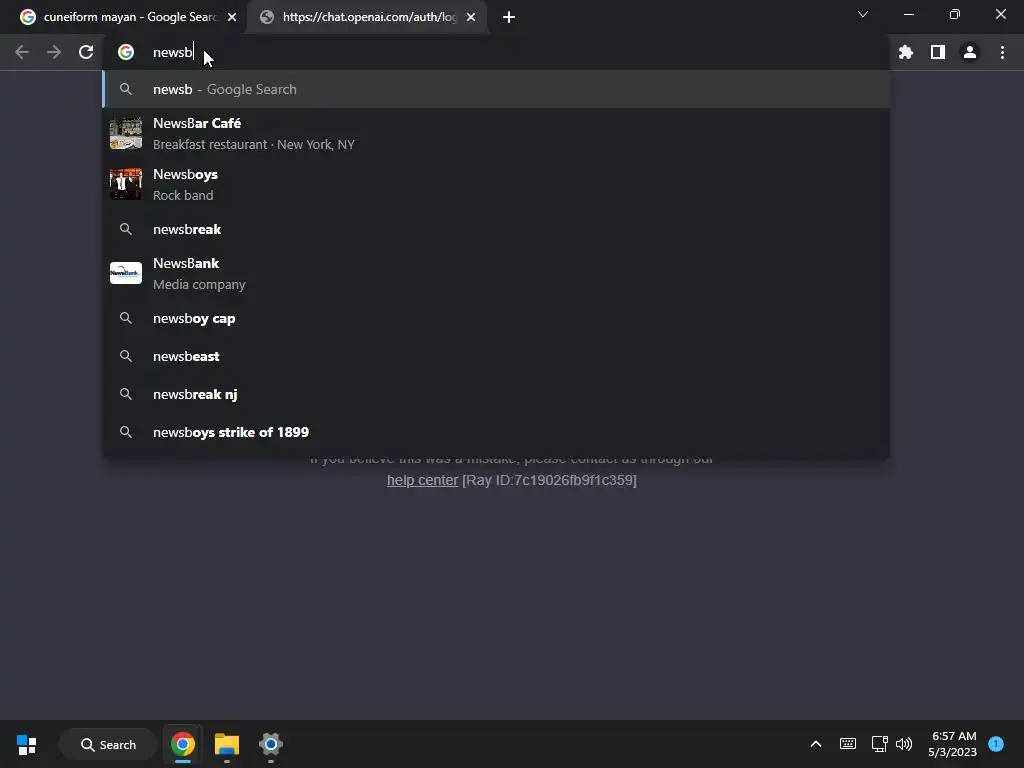Click the Google icon in address bar

click(x=126, y=52)
